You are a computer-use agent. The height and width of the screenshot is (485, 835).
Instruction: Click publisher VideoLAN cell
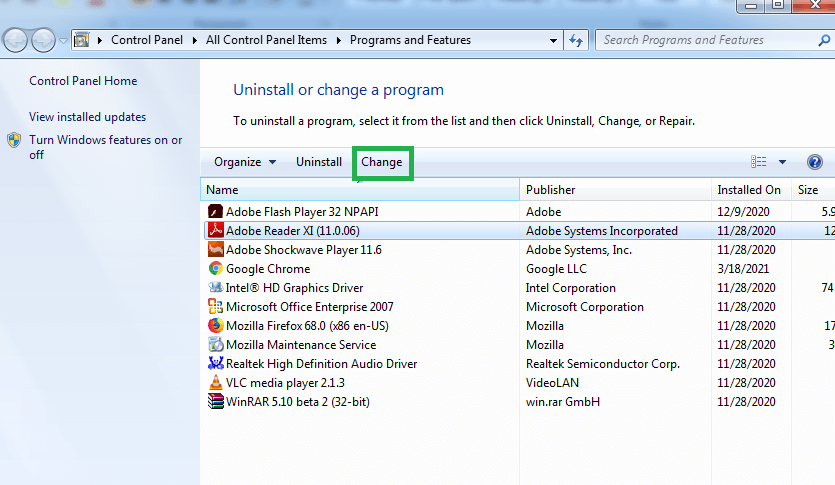[552, 383]
